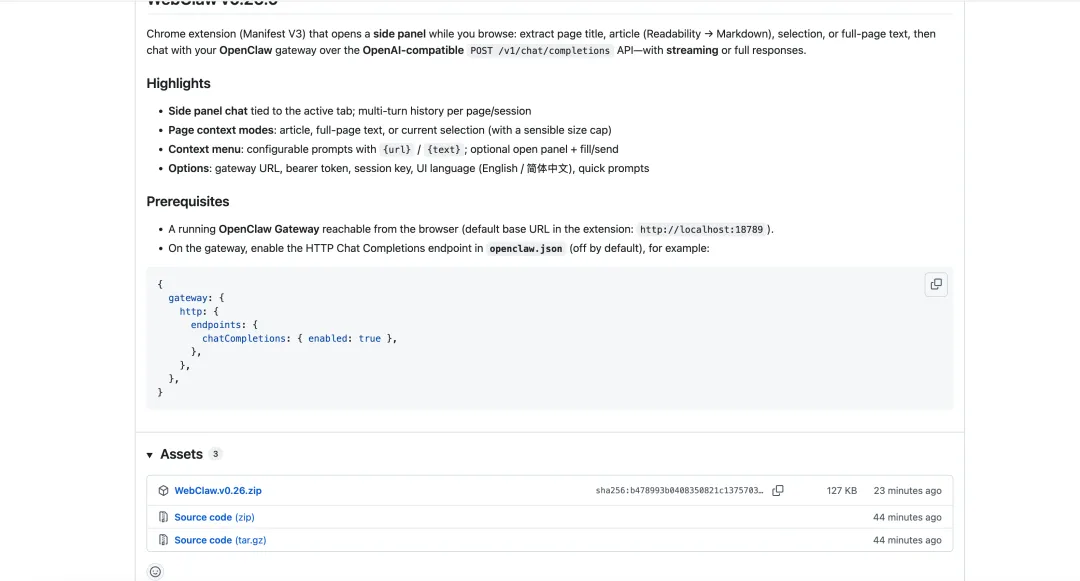Click the Assets count badge showing 3
This screenshot has height=581, width=1080.
tap(215, 454)
